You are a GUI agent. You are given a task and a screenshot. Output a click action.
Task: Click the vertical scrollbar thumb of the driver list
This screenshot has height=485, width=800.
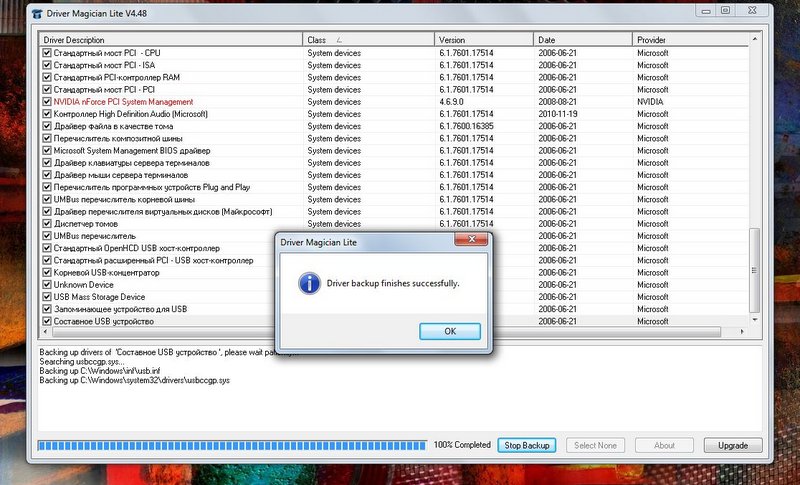755,270
